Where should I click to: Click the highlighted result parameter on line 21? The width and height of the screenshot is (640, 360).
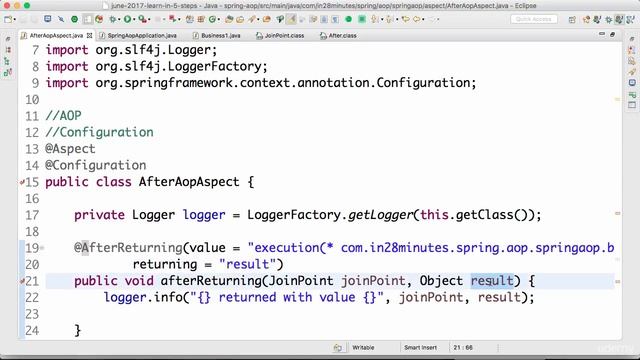pyautogui.click(x=492, y=281)
